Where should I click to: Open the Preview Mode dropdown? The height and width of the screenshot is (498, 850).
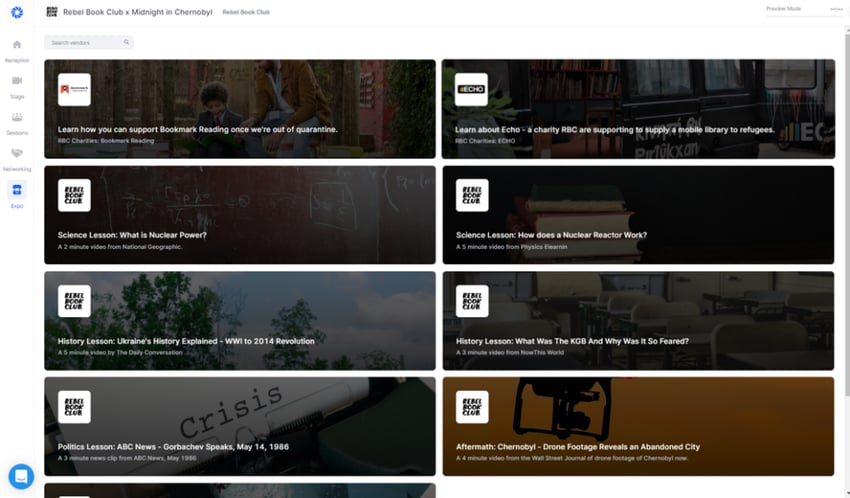(x=803, y=9)
